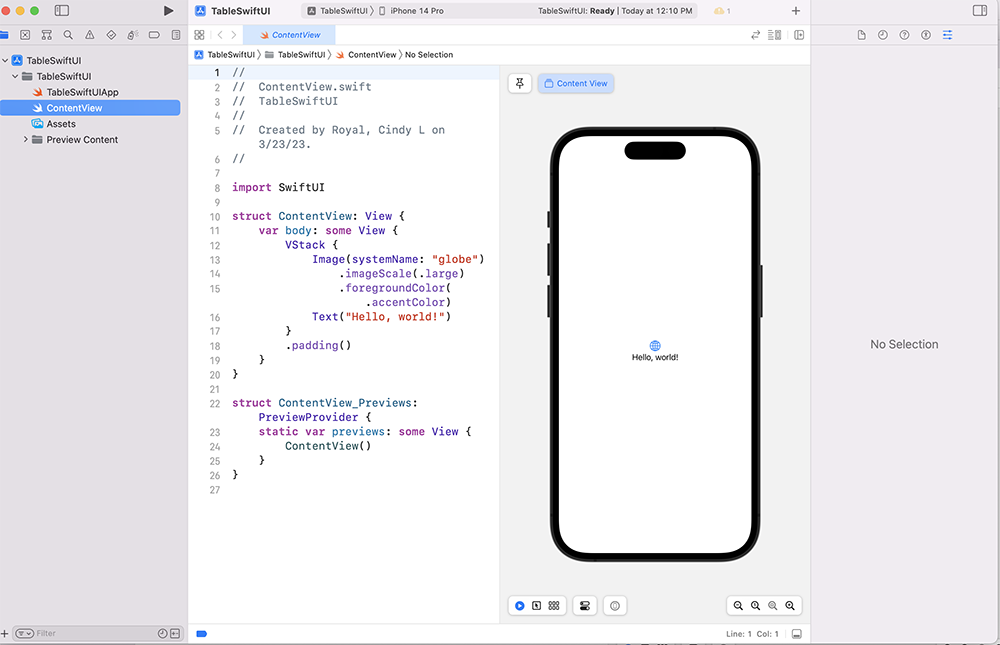Click the add new tab plus button
This screenshot has height=645, width=1000.
tap(796, 11)
